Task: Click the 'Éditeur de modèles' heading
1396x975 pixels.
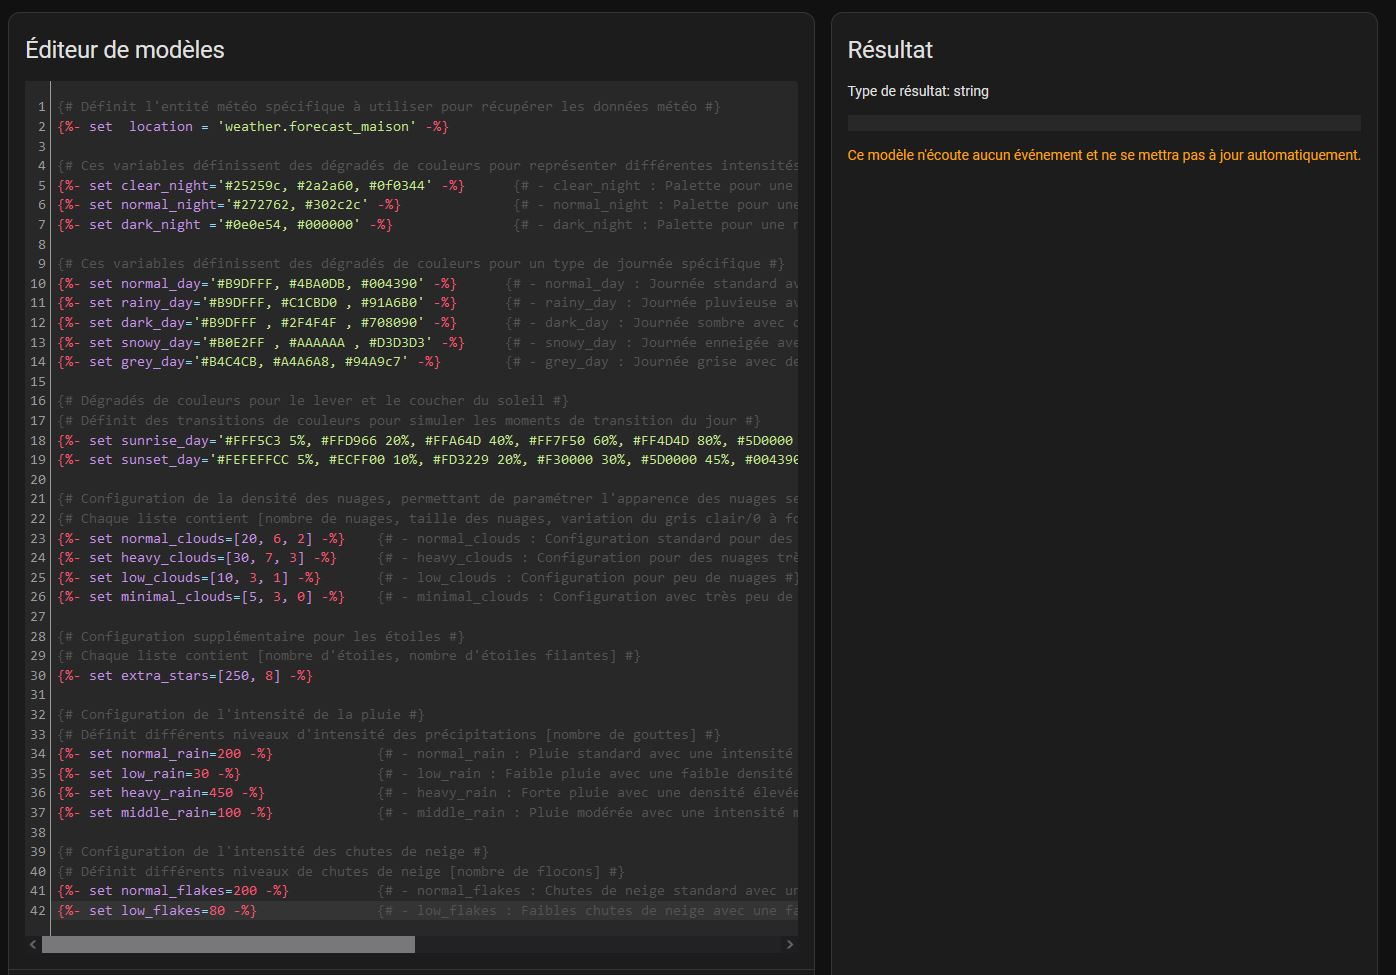Action: click(x=125, y=50)
